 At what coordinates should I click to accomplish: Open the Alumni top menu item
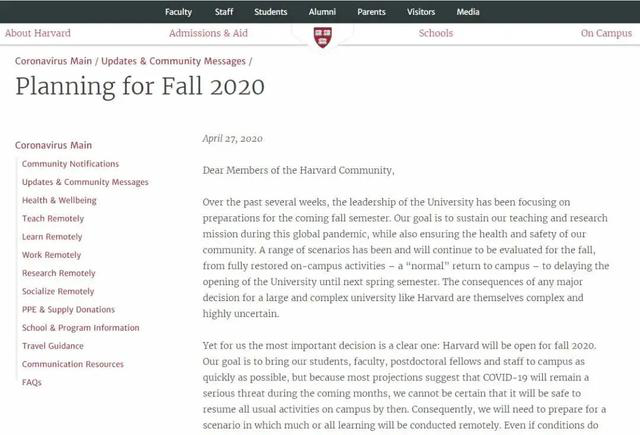tap(322, 12)
